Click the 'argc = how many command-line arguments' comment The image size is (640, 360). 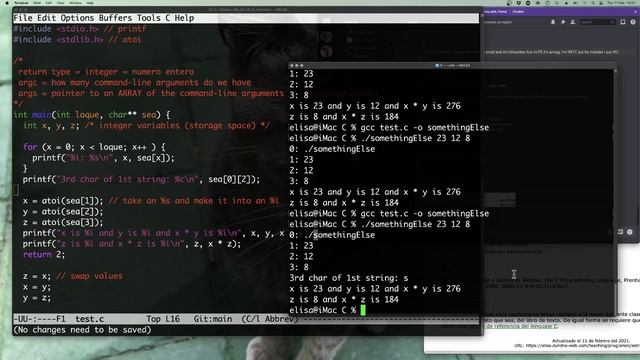[134, 82]
